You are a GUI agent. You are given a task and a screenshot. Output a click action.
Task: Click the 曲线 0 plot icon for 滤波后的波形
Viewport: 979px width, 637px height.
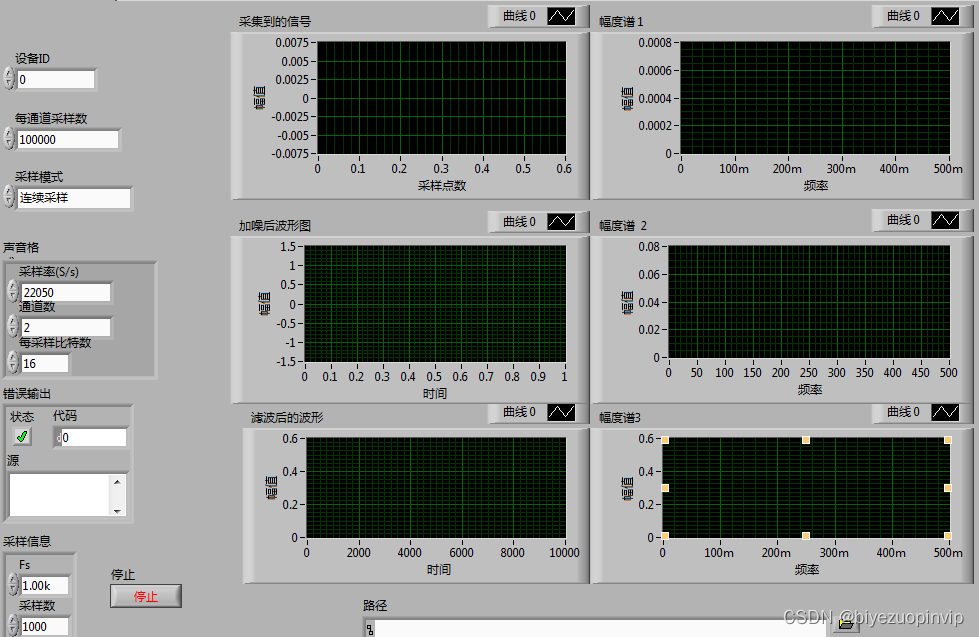561,412
